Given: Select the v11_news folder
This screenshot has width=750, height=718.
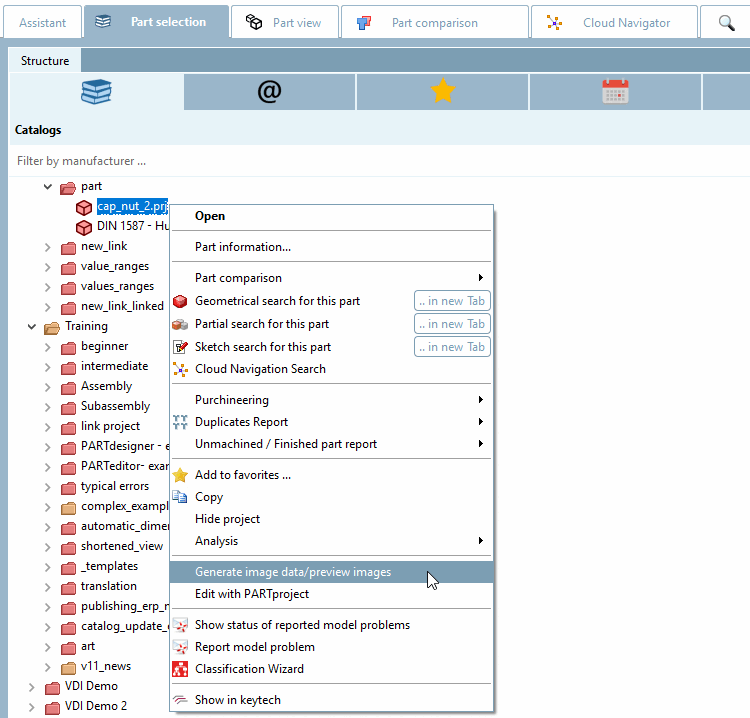Looking at the screenshot, I should coord(106,666).
